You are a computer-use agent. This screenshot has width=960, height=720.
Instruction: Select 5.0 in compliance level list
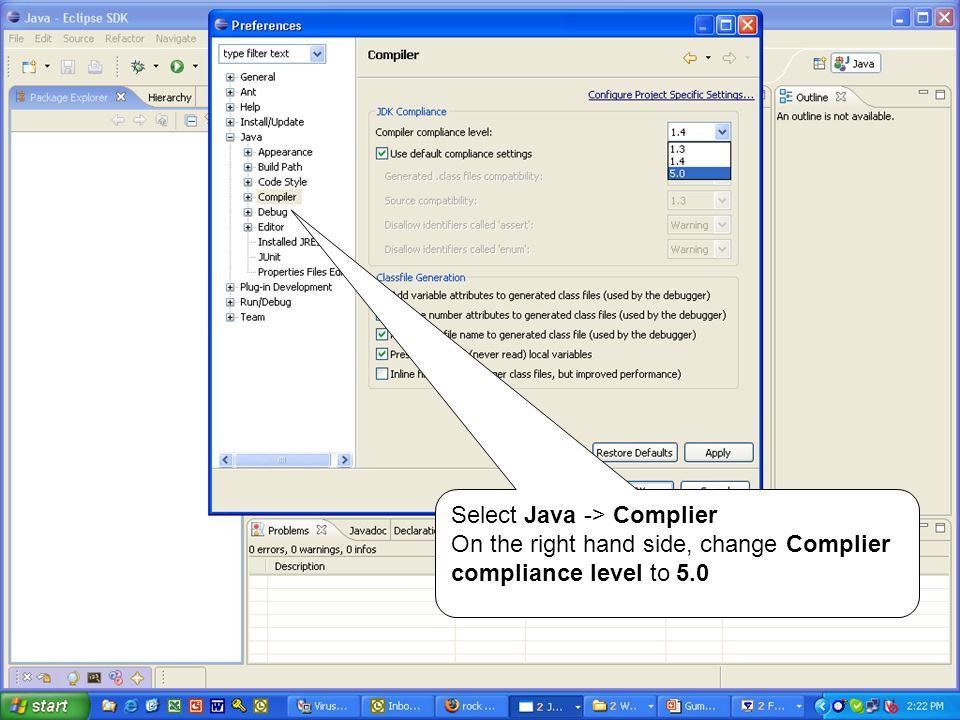[x=699, y=173]
